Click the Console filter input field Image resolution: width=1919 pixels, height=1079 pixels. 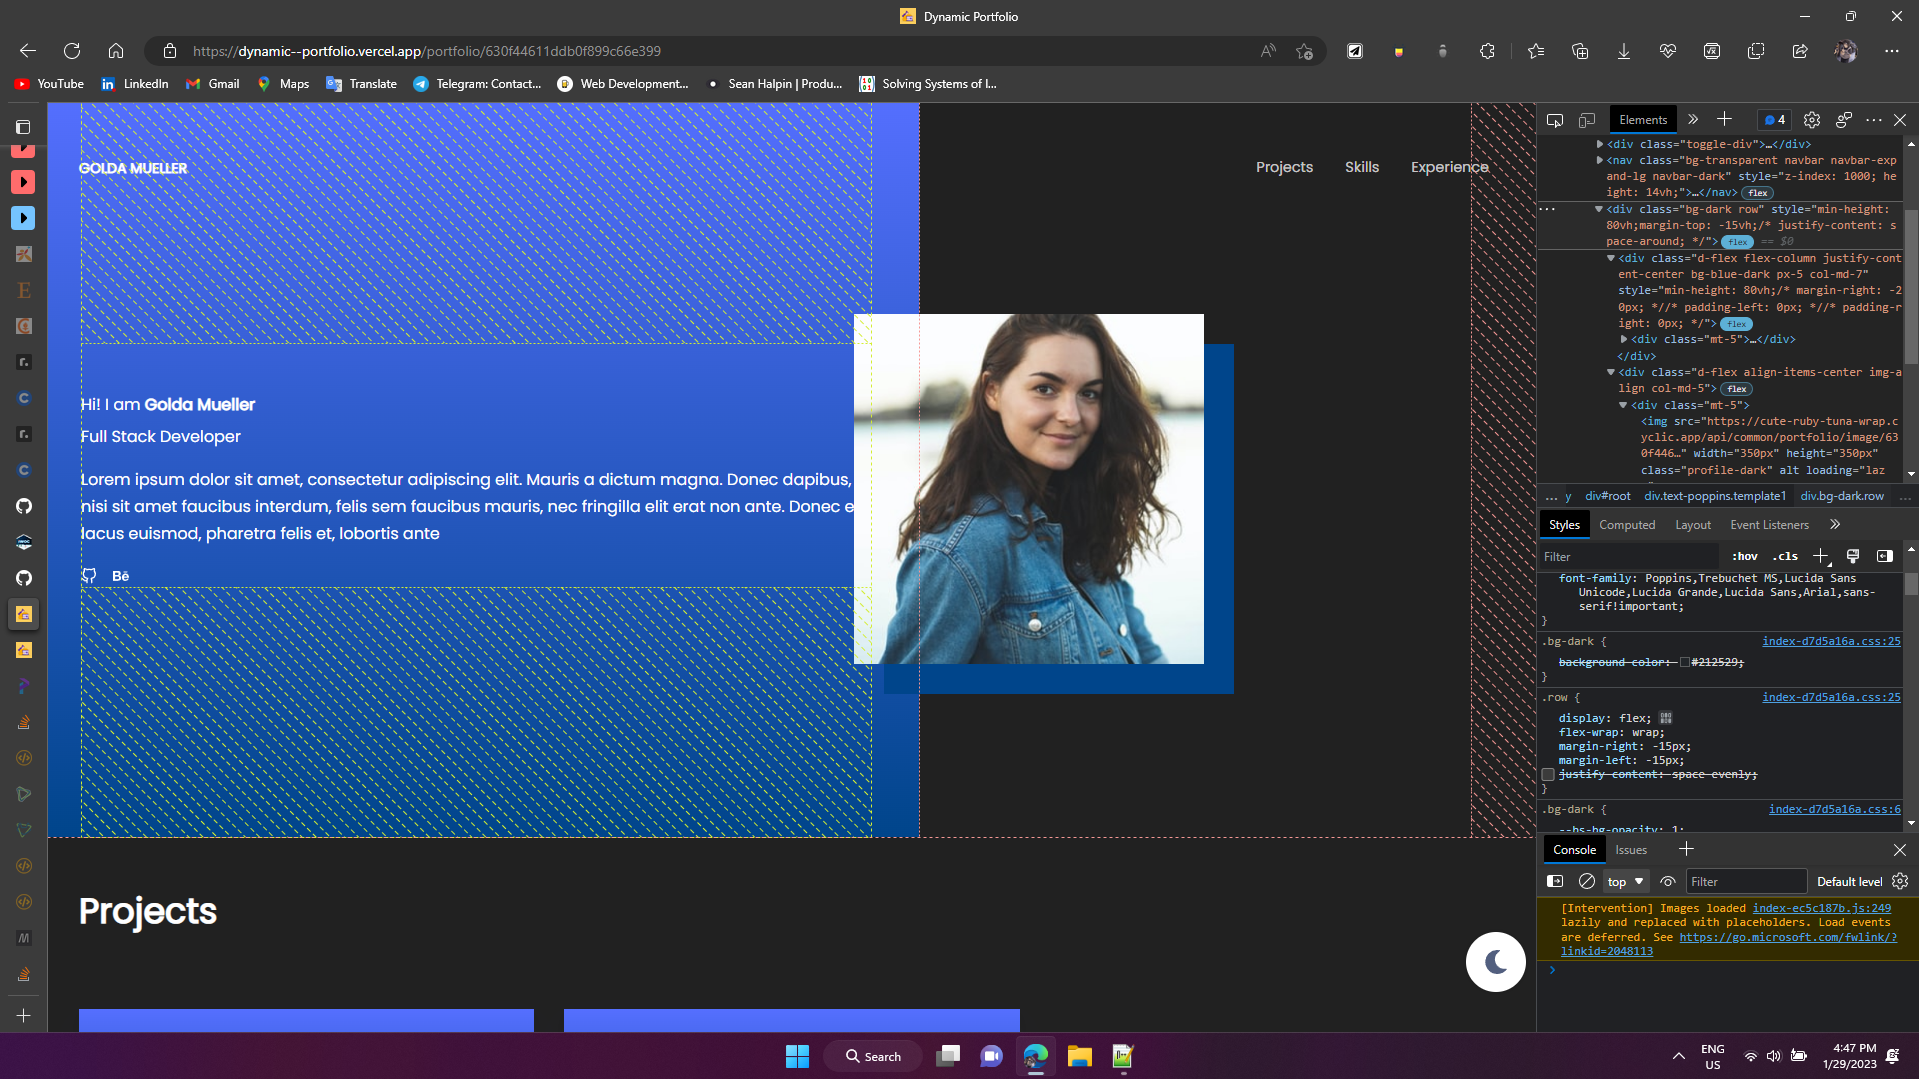1747,881
